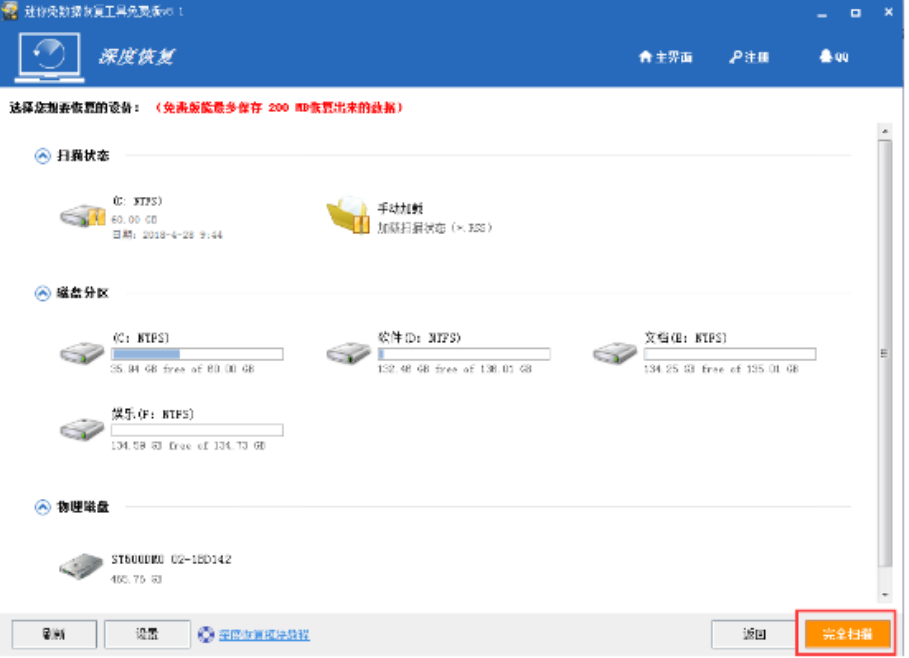Collapse the disk partition (磁盘分区) section
The height and width of the screenshot is (658, 909).
pos(42,293)
